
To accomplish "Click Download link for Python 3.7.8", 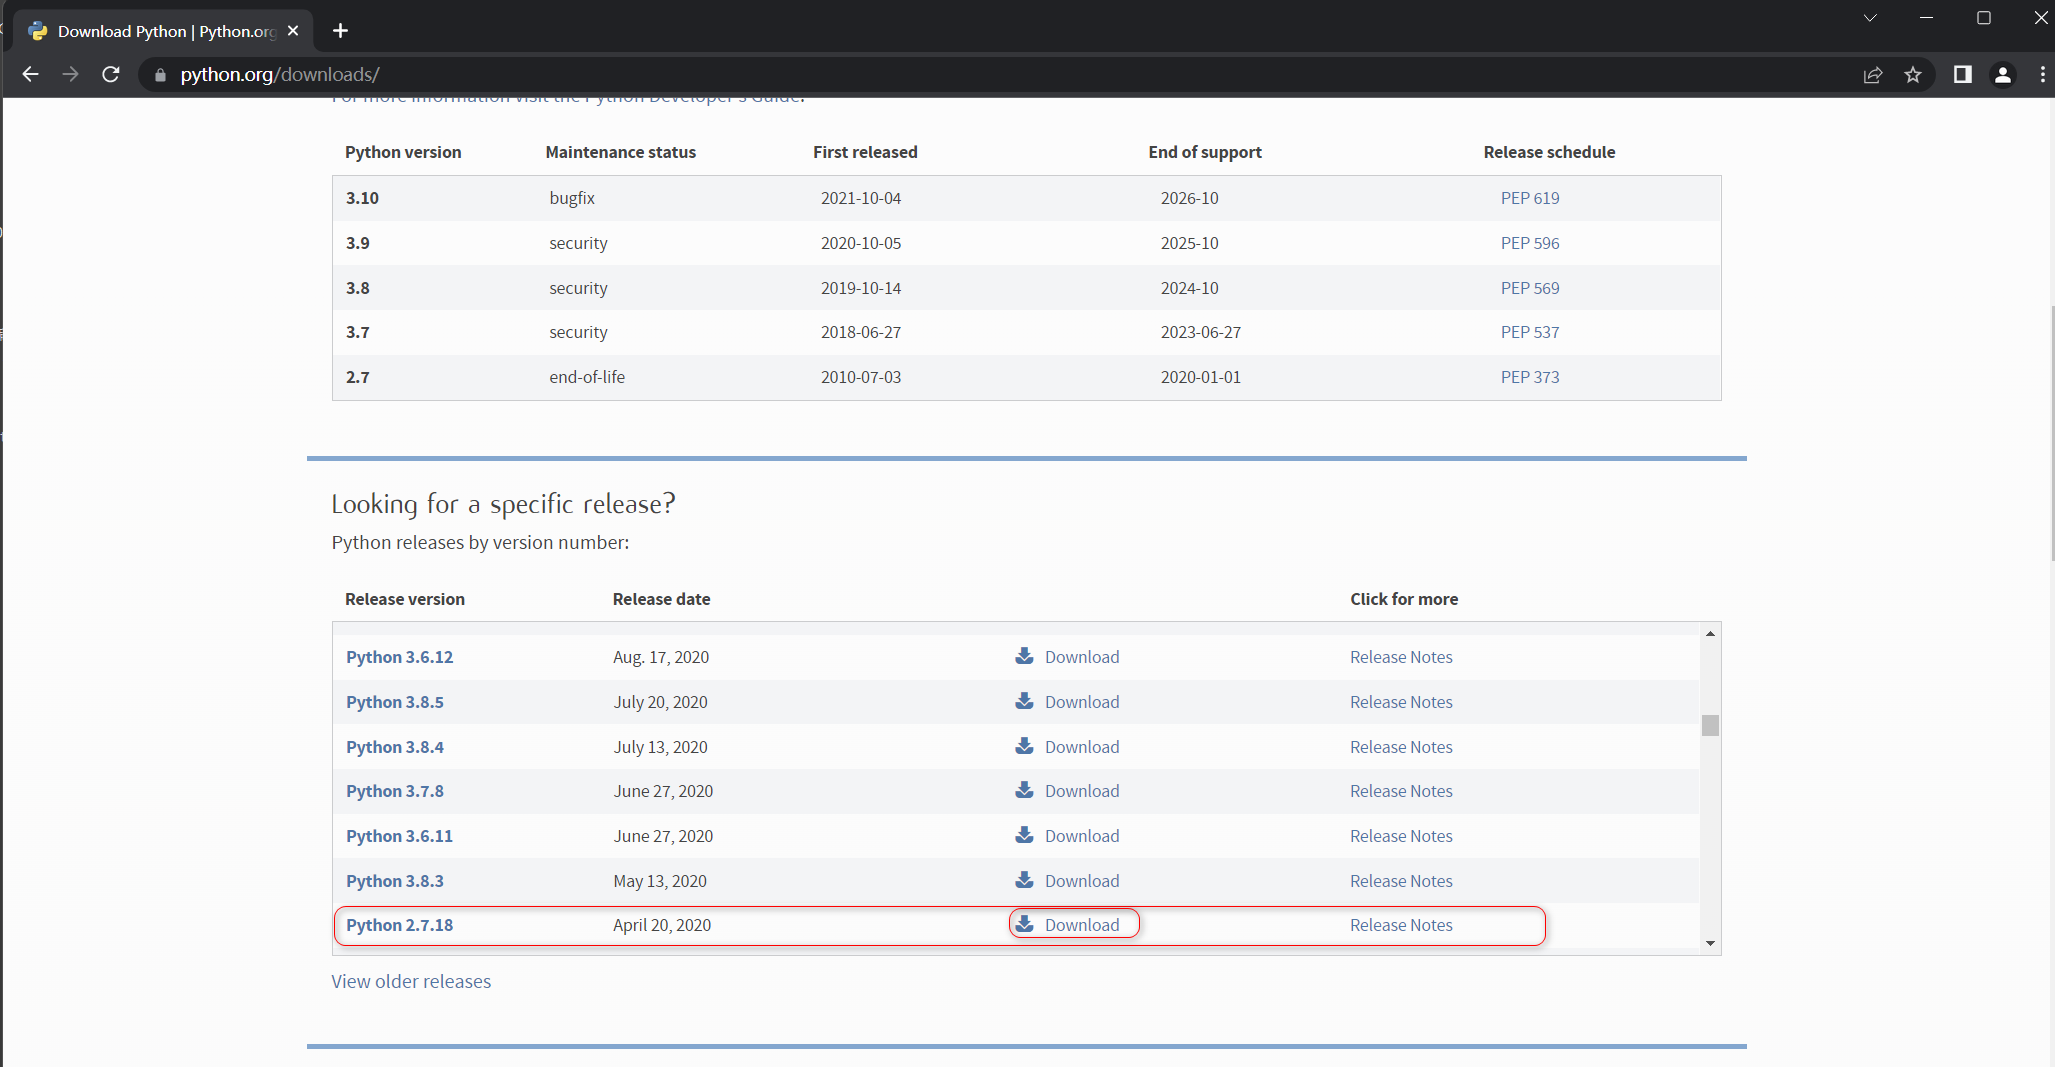I will tap(1082, 791).
